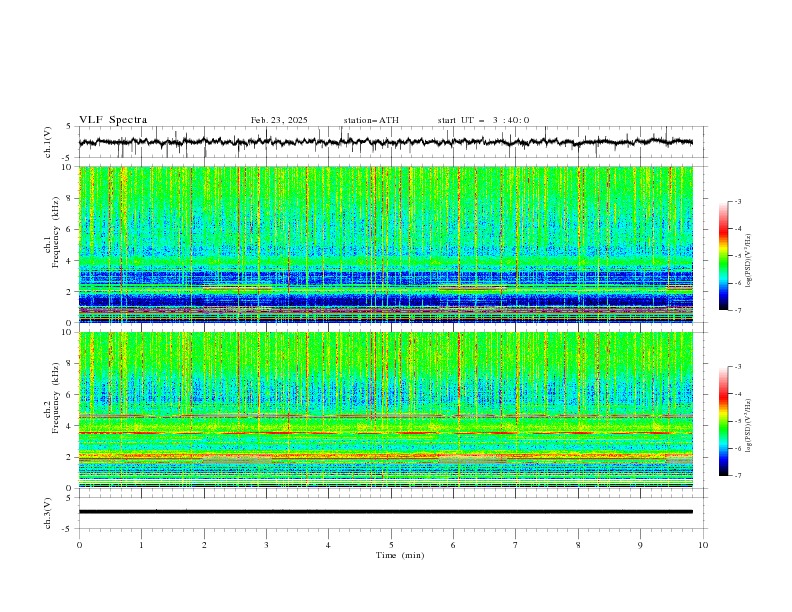Select the date text "Feb. 23, 2025"
The width and height of the screenshot is (792, 612).
pos(279,120)
